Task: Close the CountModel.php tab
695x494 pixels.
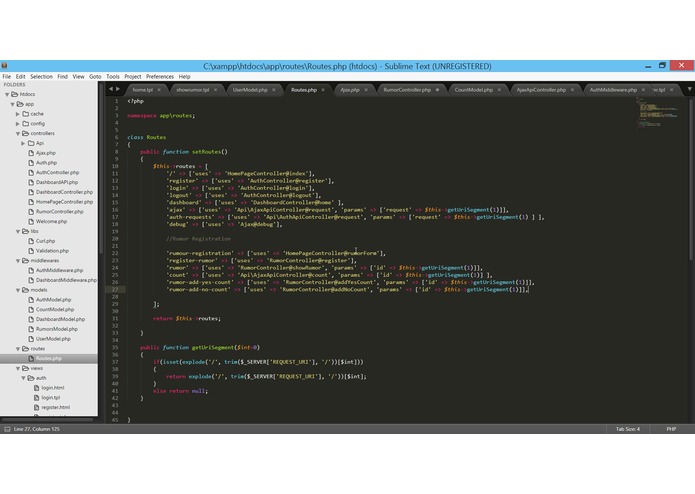Action: [500, 90]
